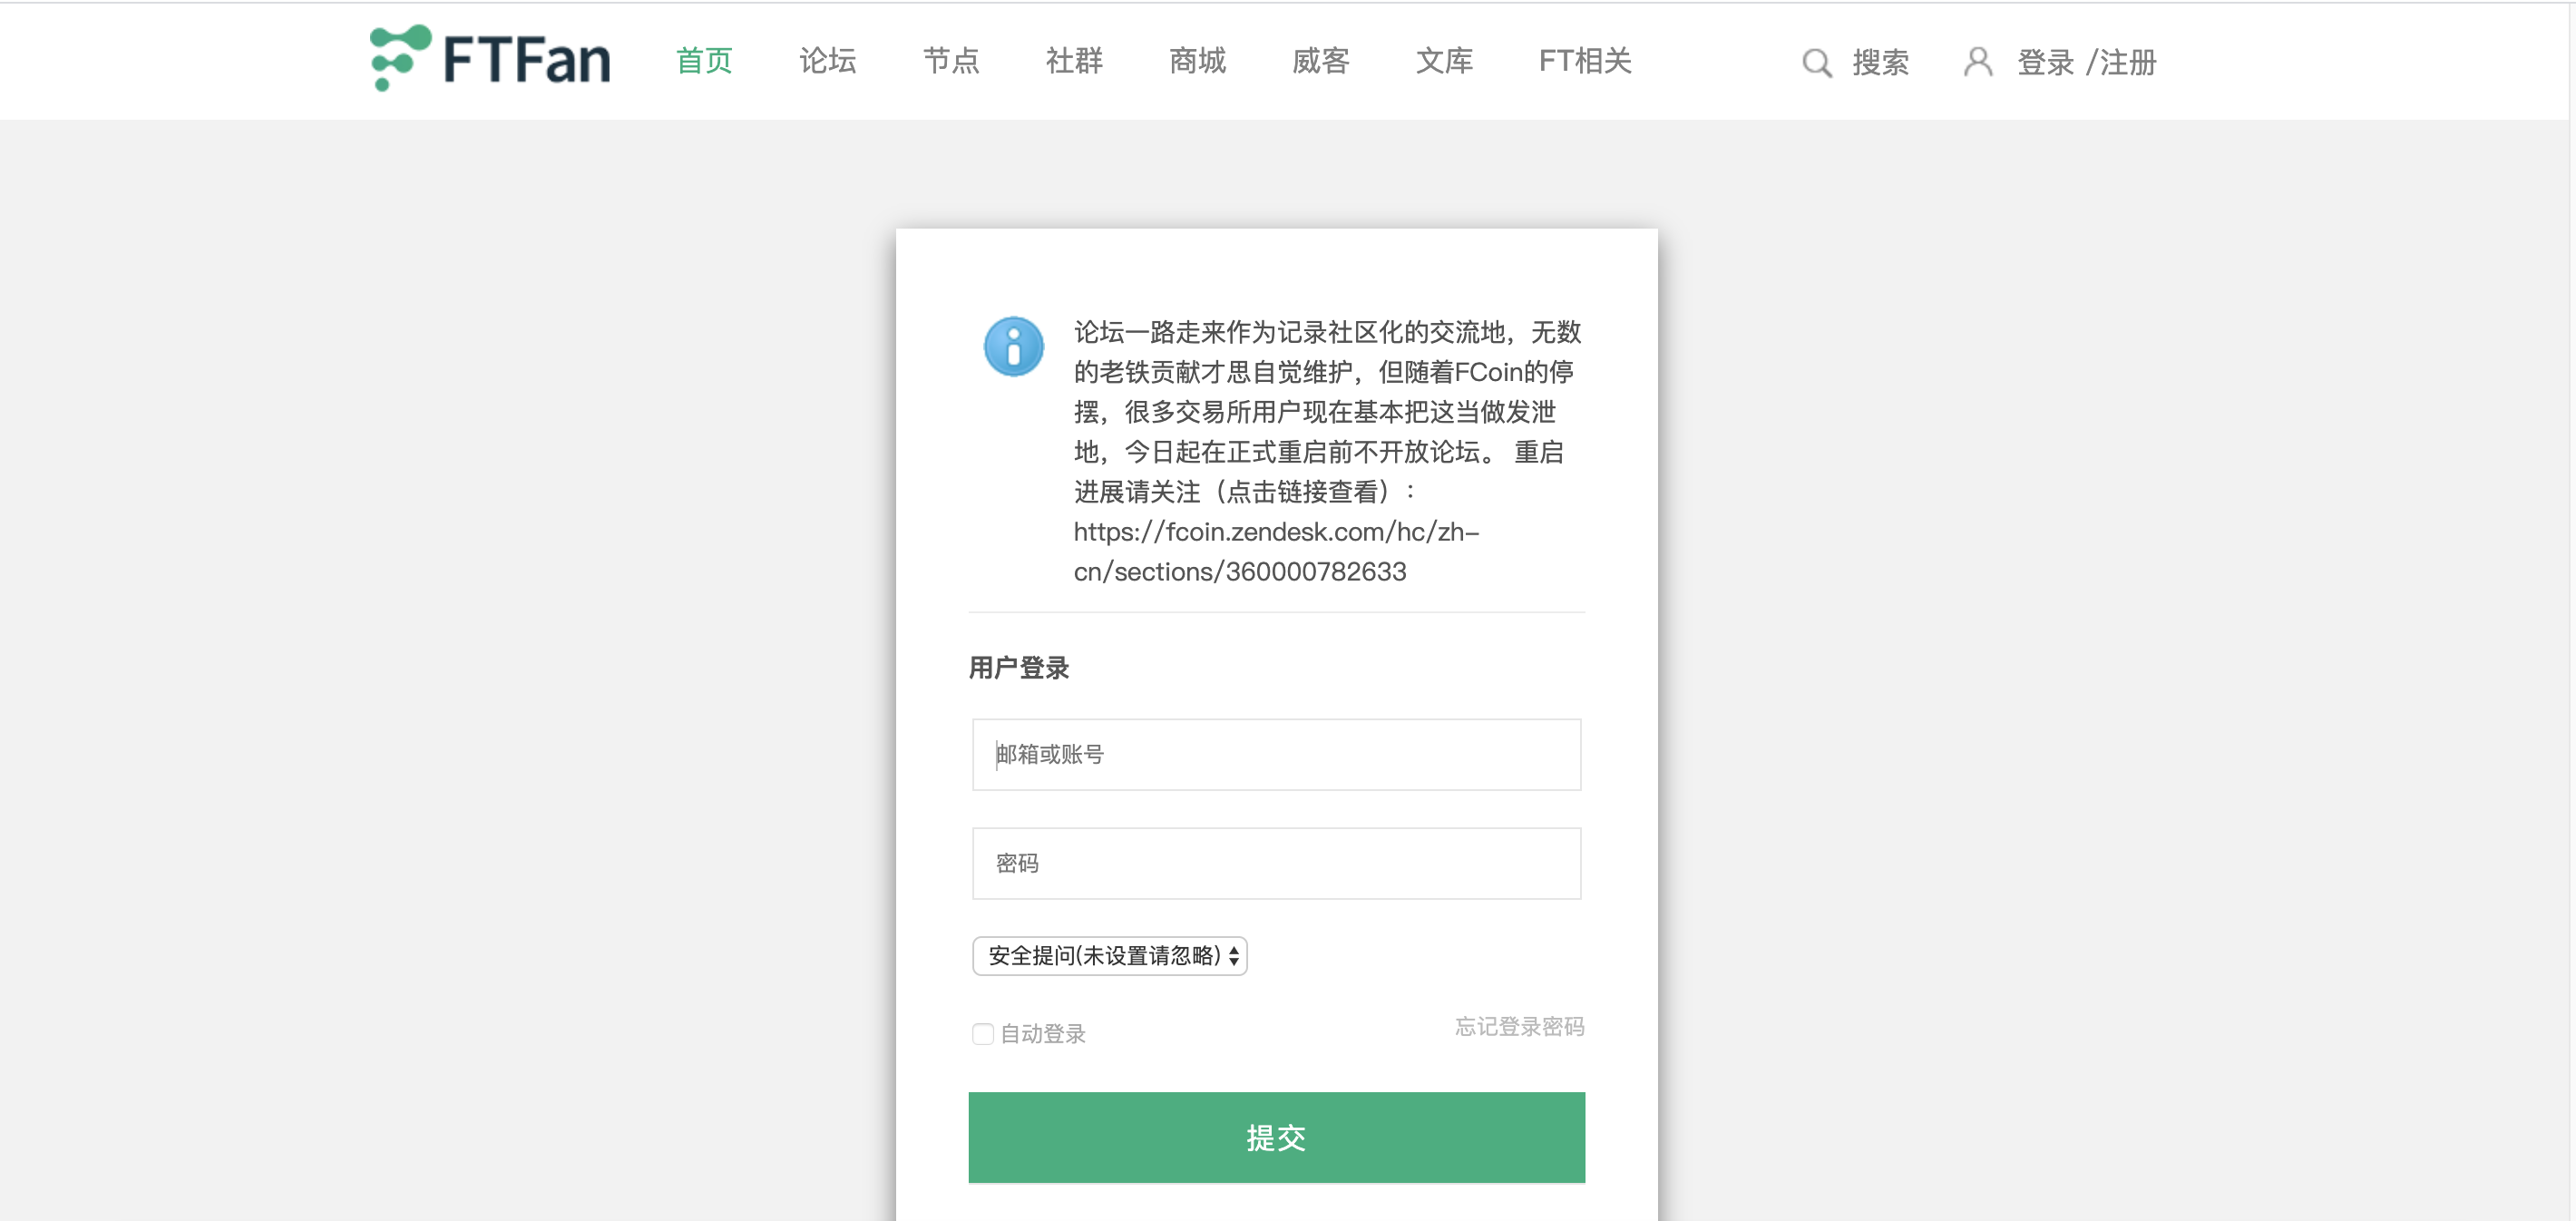Navigate to the 威客 menu item
This screenshot has width=2576, height=1221.
(1320, 61)
